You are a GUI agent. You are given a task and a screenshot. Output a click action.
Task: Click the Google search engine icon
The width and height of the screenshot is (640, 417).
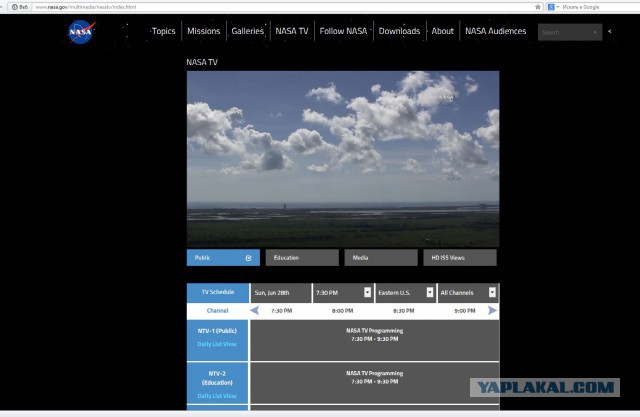pos(551,7)
